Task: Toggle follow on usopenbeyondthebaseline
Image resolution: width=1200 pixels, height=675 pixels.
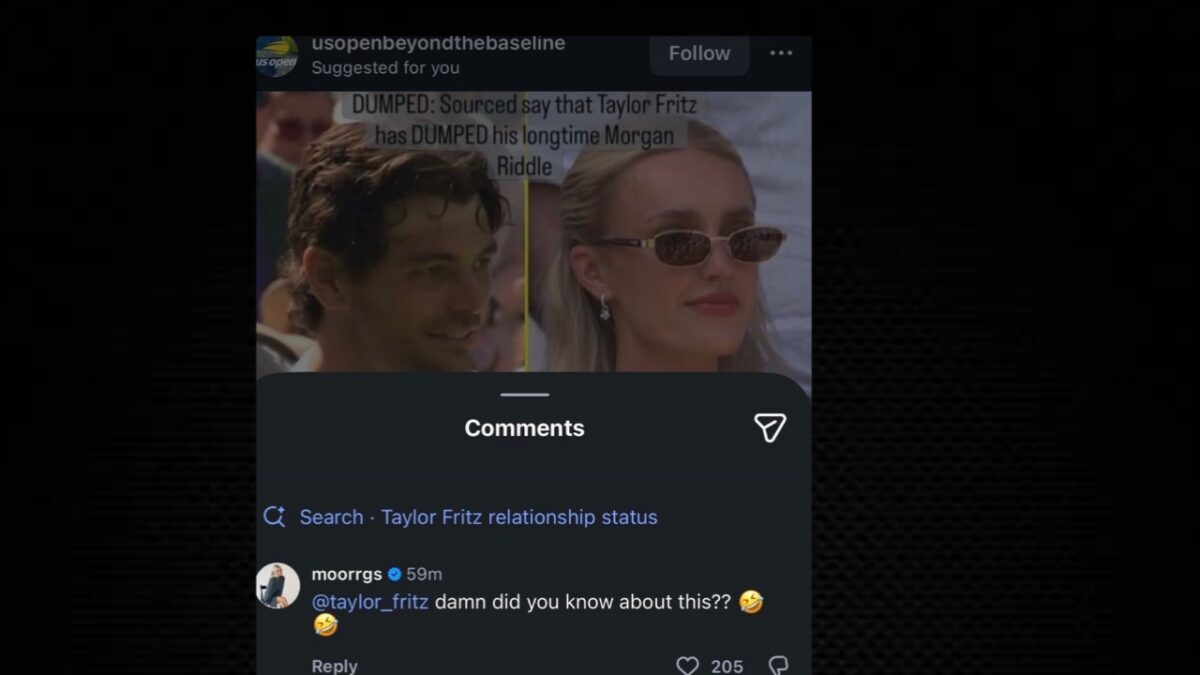Action: (699, 53)
